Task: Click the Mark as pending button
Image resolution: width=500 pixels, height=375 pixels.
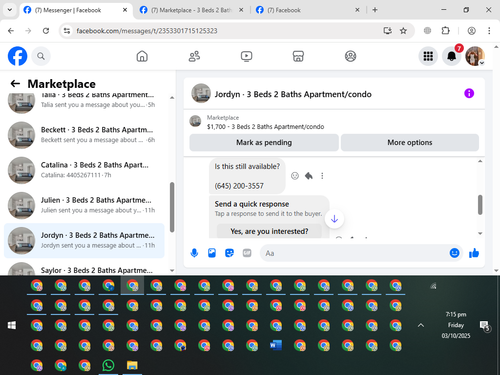Action: [264, 143]
